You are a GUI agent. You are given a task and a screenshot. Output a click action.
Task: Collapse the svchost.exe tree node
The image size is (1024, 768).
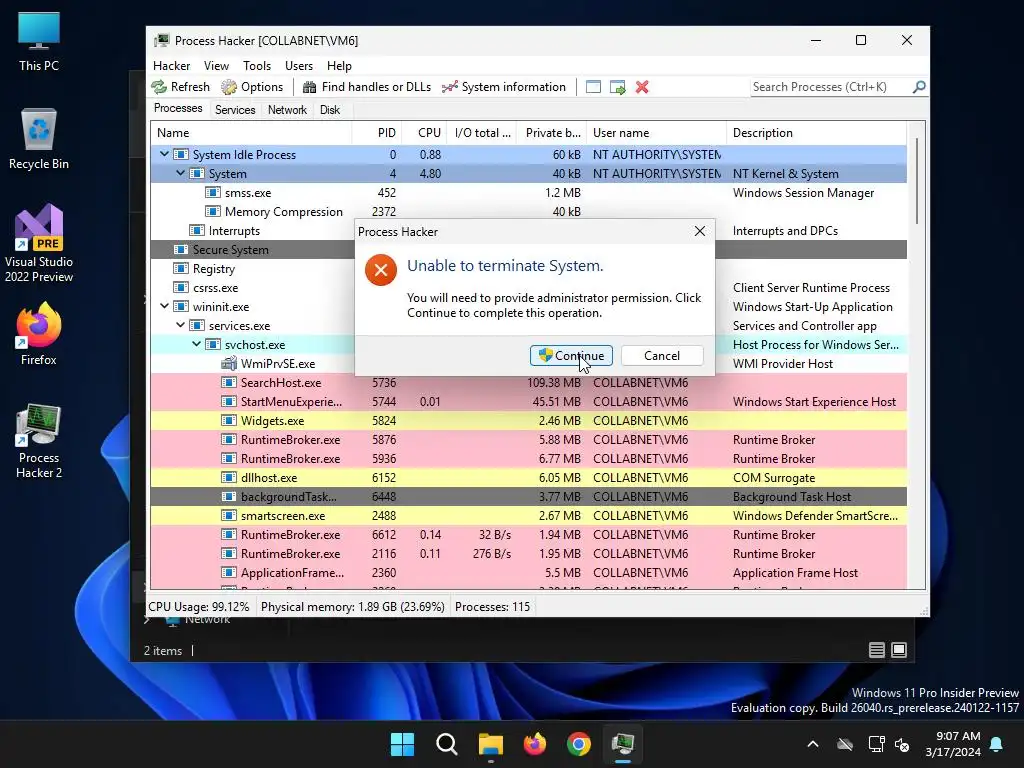pos(196,344)
